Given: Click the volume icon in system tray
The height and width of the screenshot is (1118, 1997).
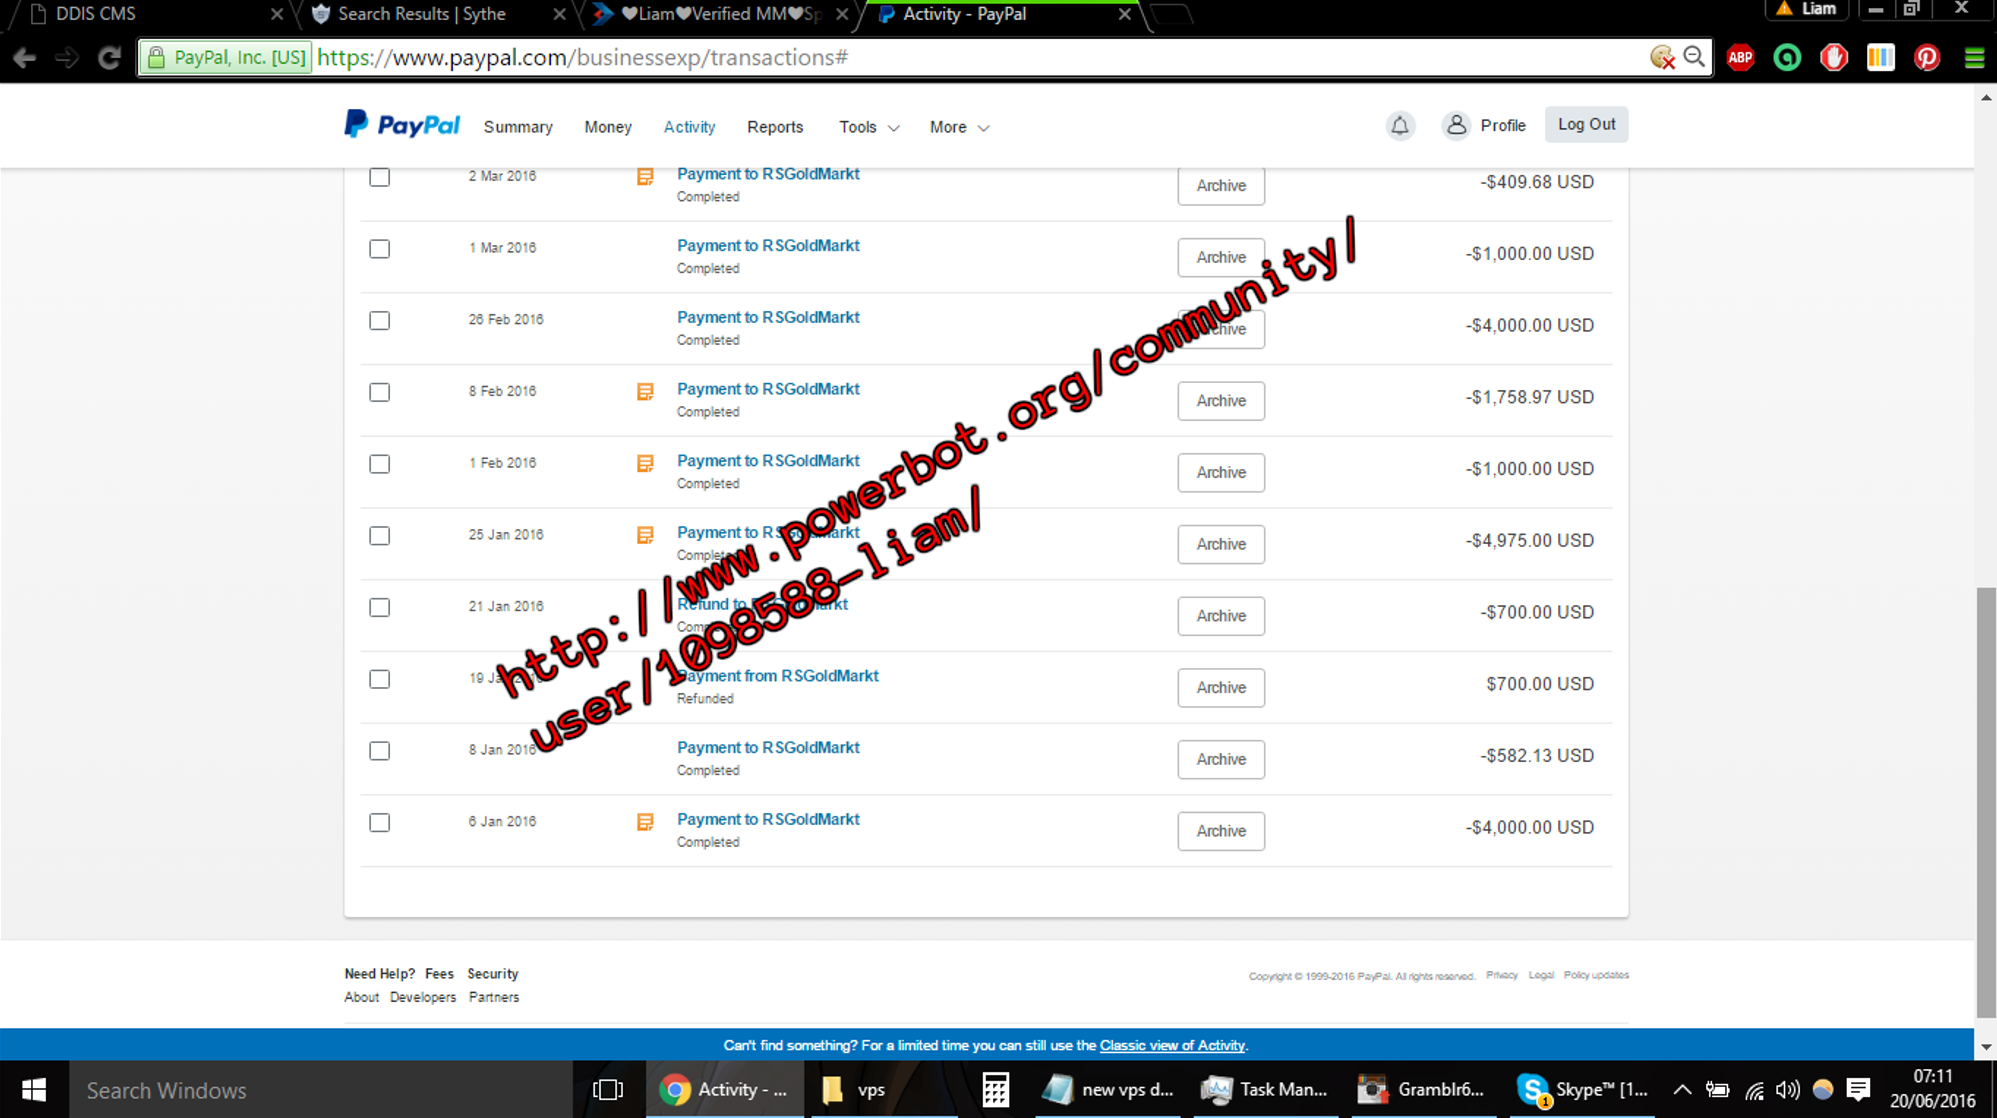Looking at the screenshot, I should (1787, 1090).
